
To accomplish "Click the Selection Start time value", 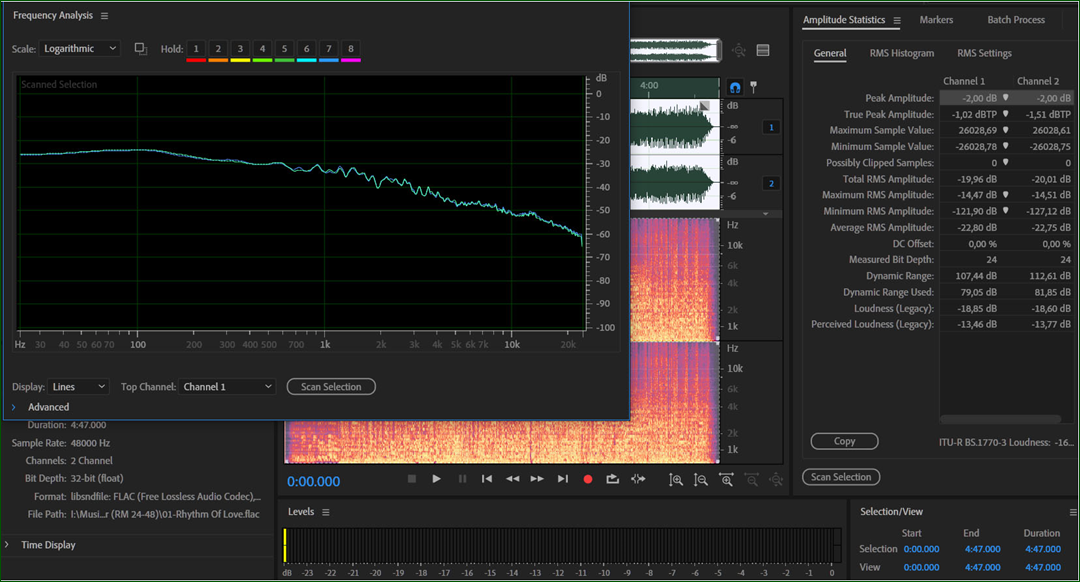I will pos(921,549).
